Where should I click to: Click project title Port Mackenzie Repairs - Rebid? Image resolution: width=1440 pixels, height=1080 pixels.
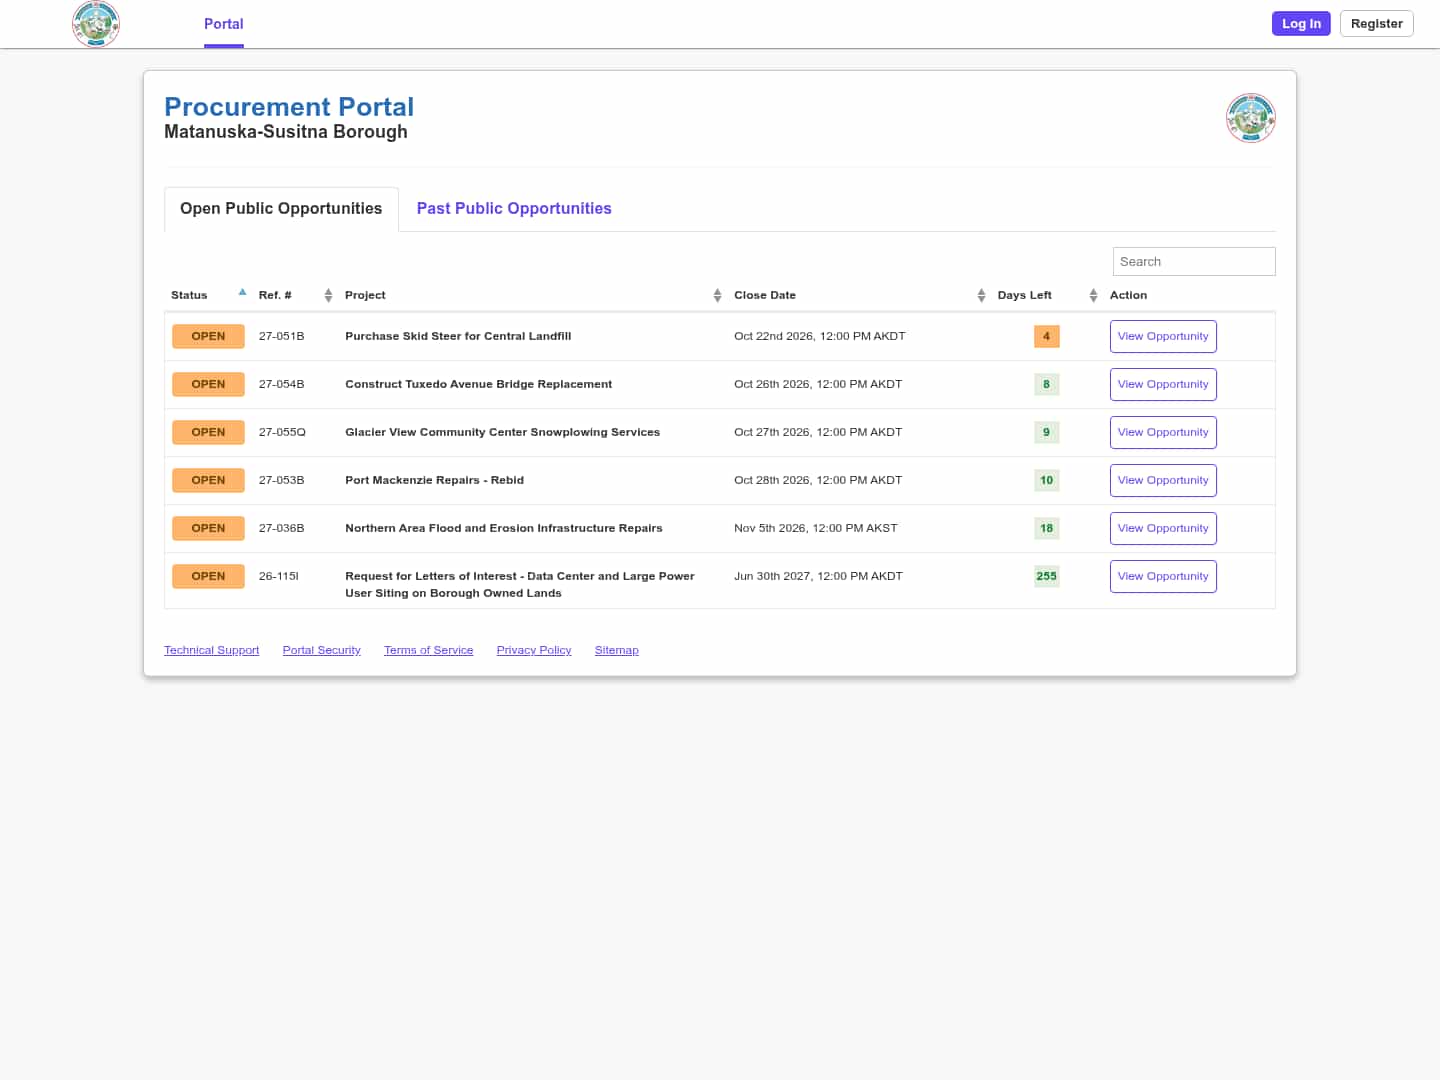(x=434, y=480)
